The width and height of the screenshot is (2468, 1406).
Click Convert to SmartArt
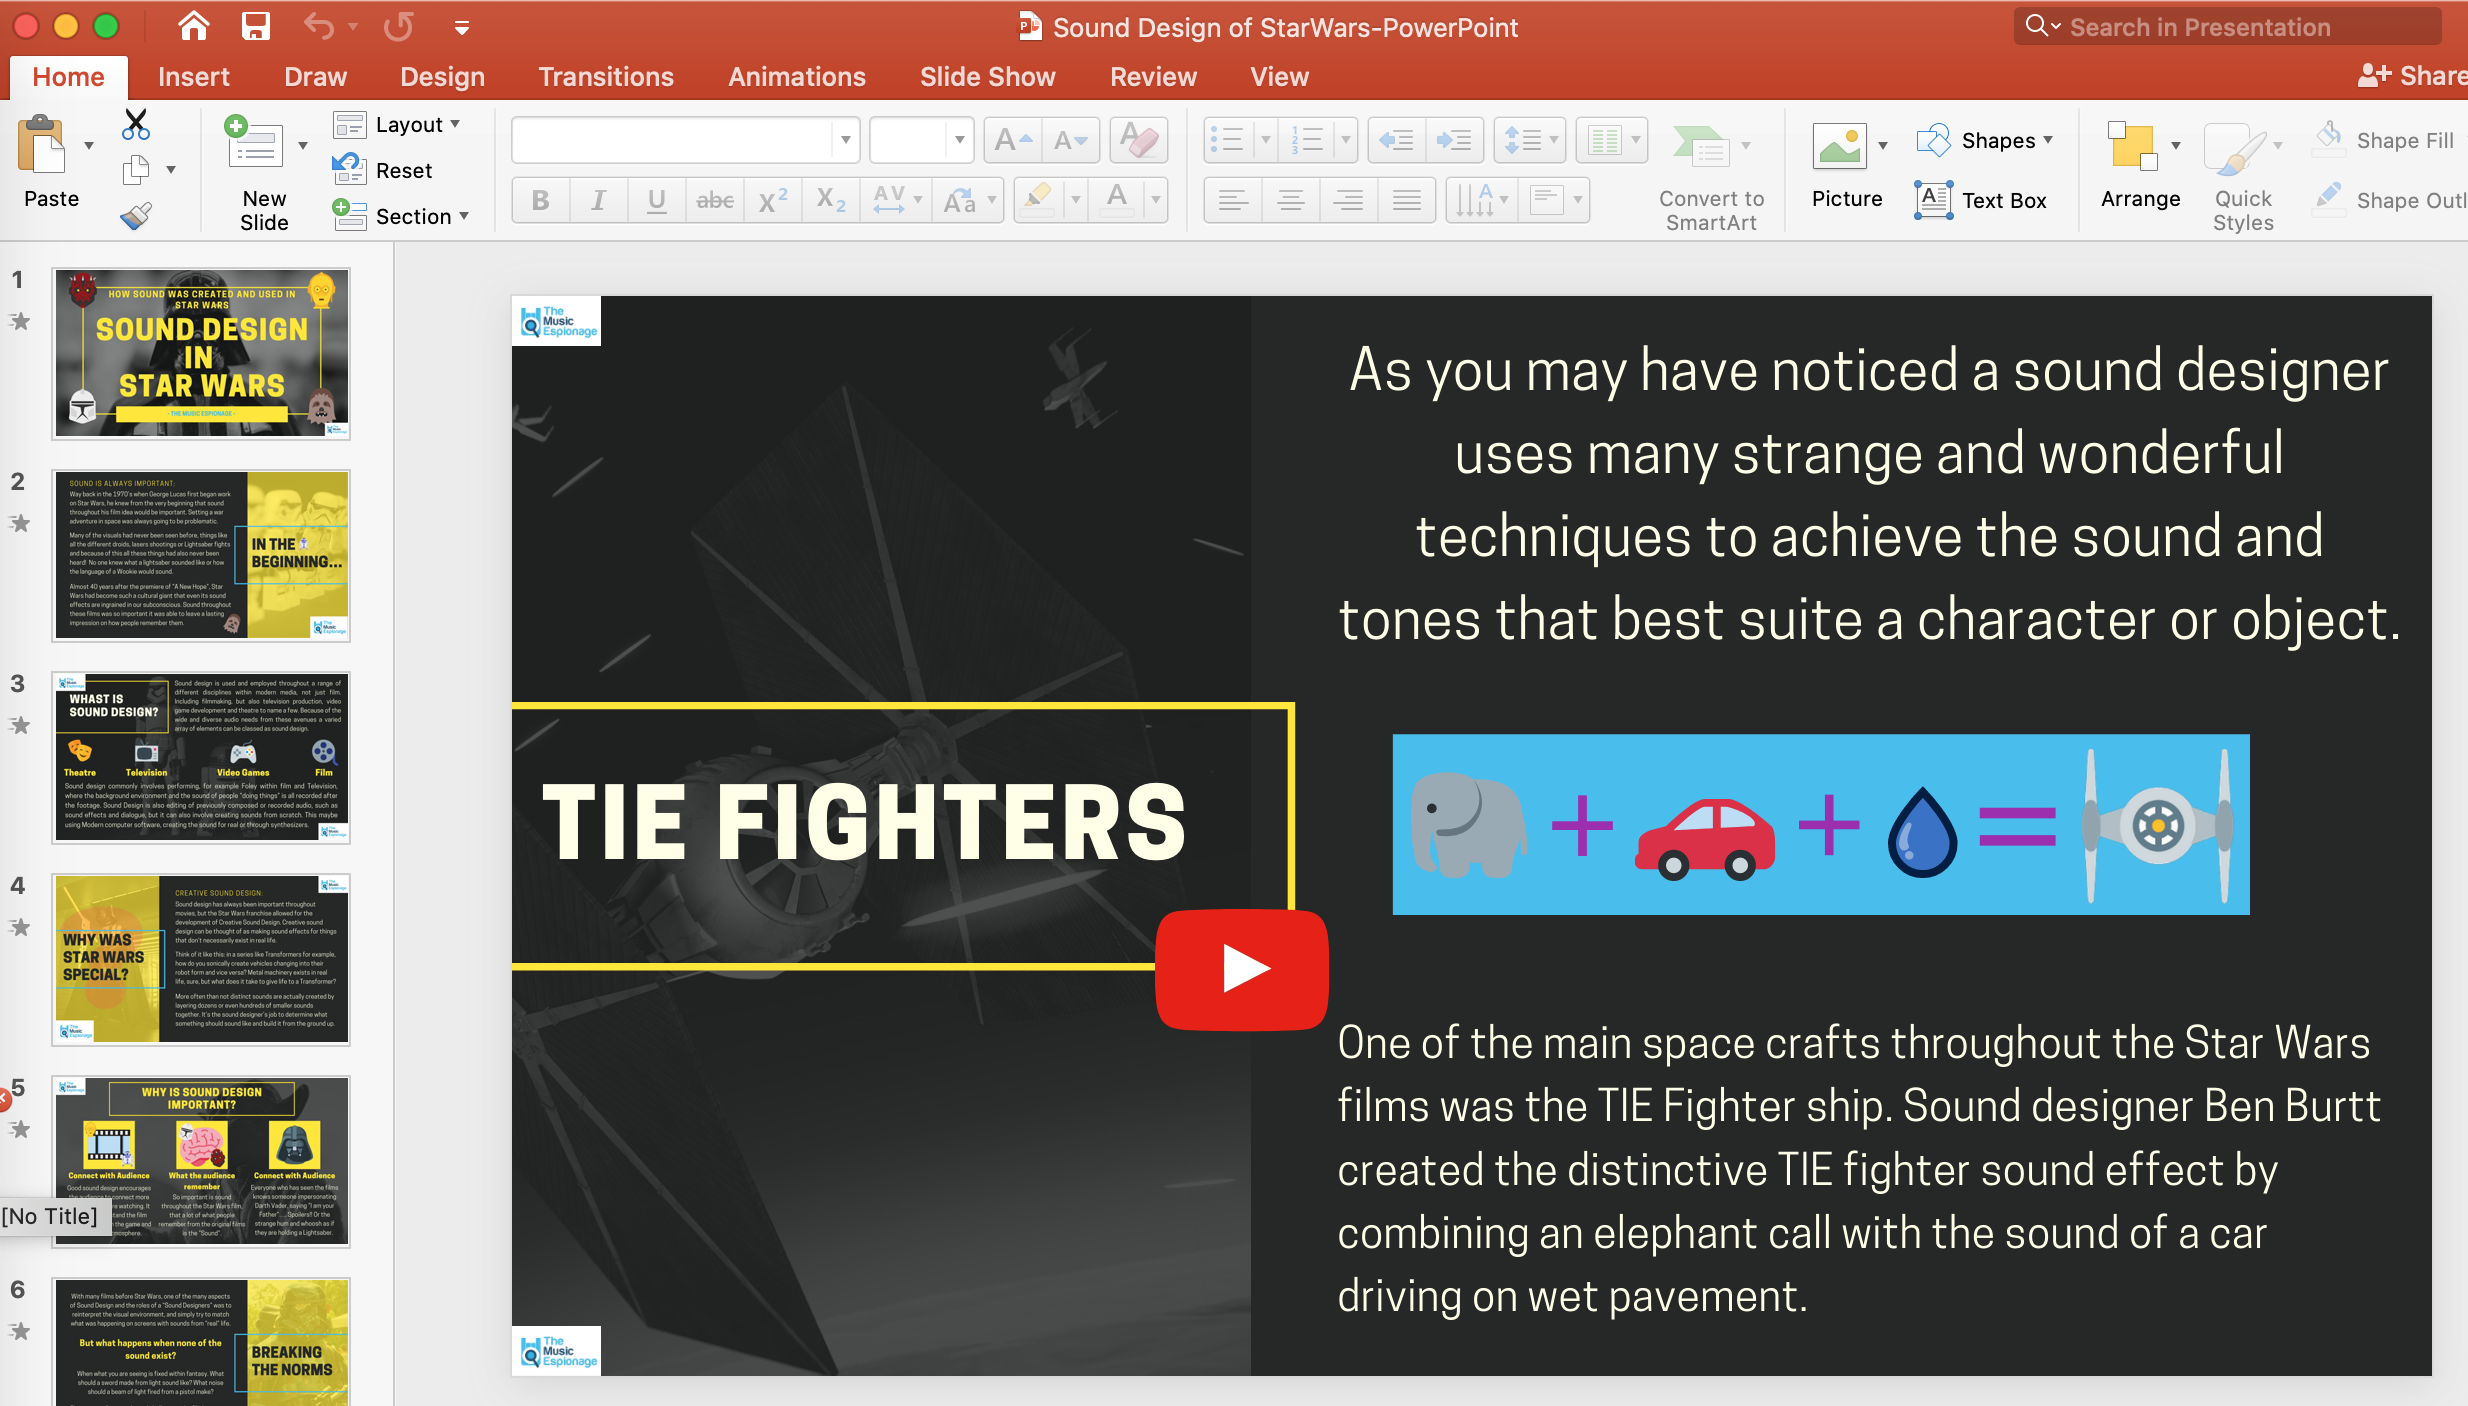pos(1711,178)
